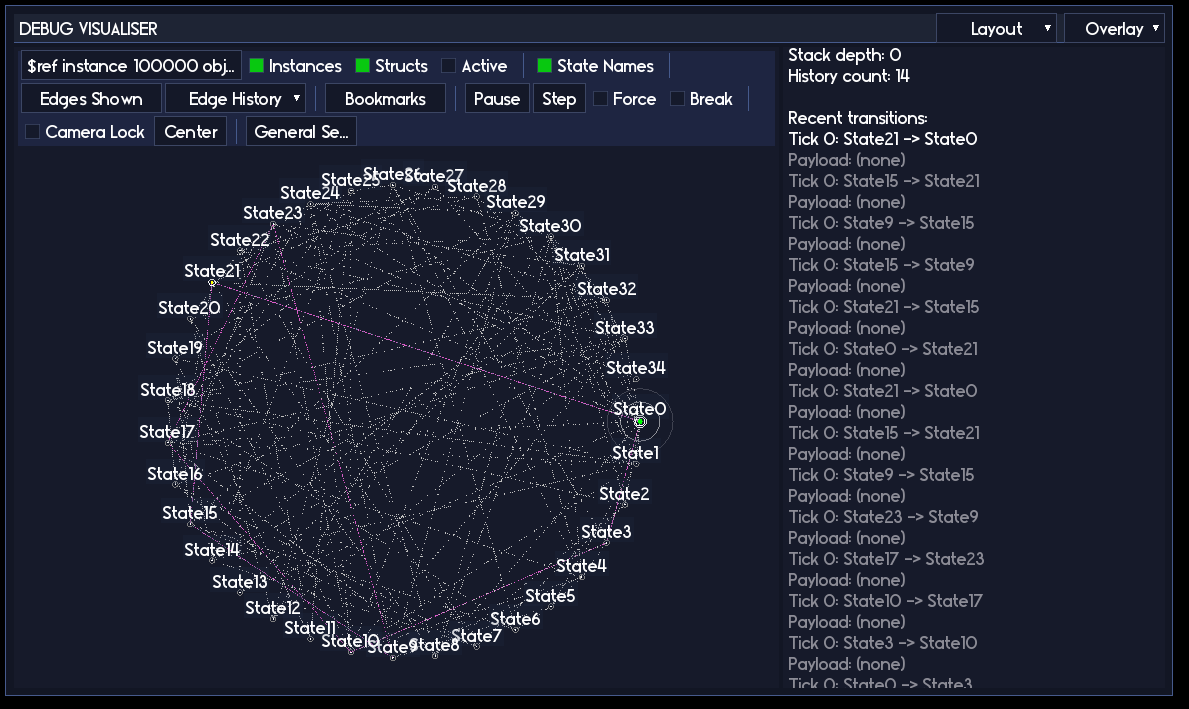
Task: Open the Bookmarks panel
Action: click(385, 98)
